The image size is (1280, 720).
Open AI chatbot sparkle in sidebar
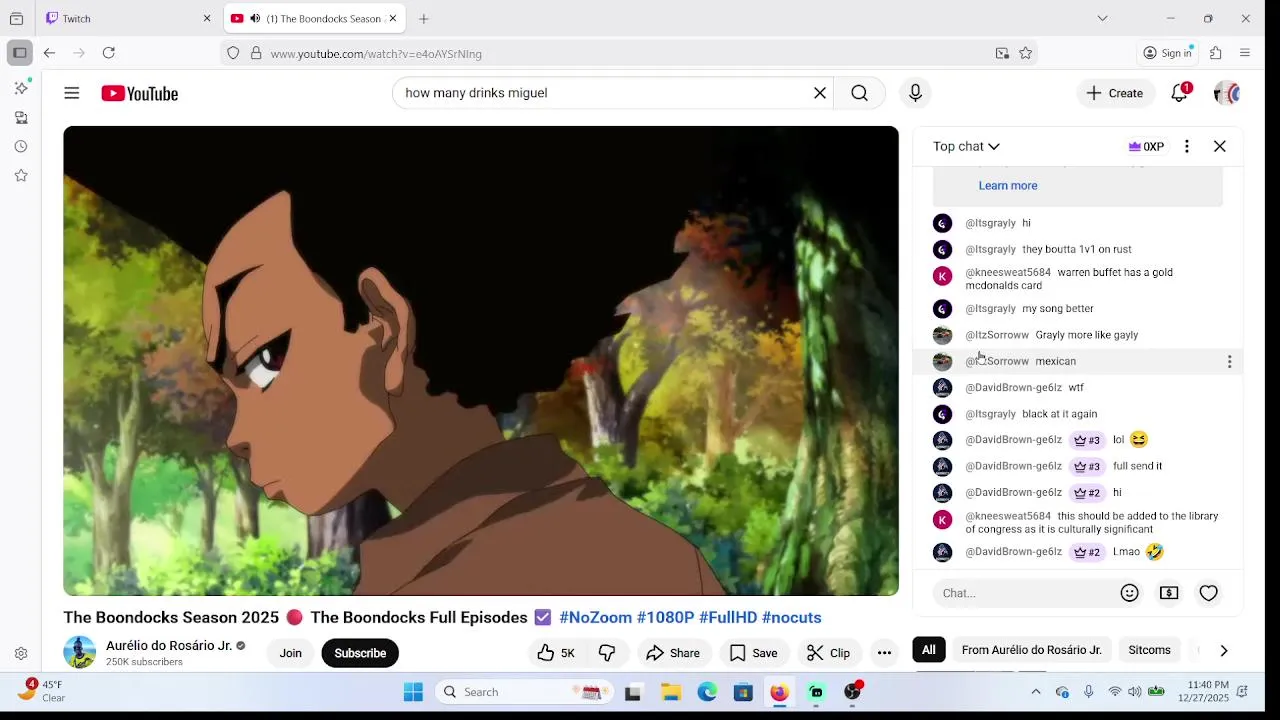click(x=21, y=88)
